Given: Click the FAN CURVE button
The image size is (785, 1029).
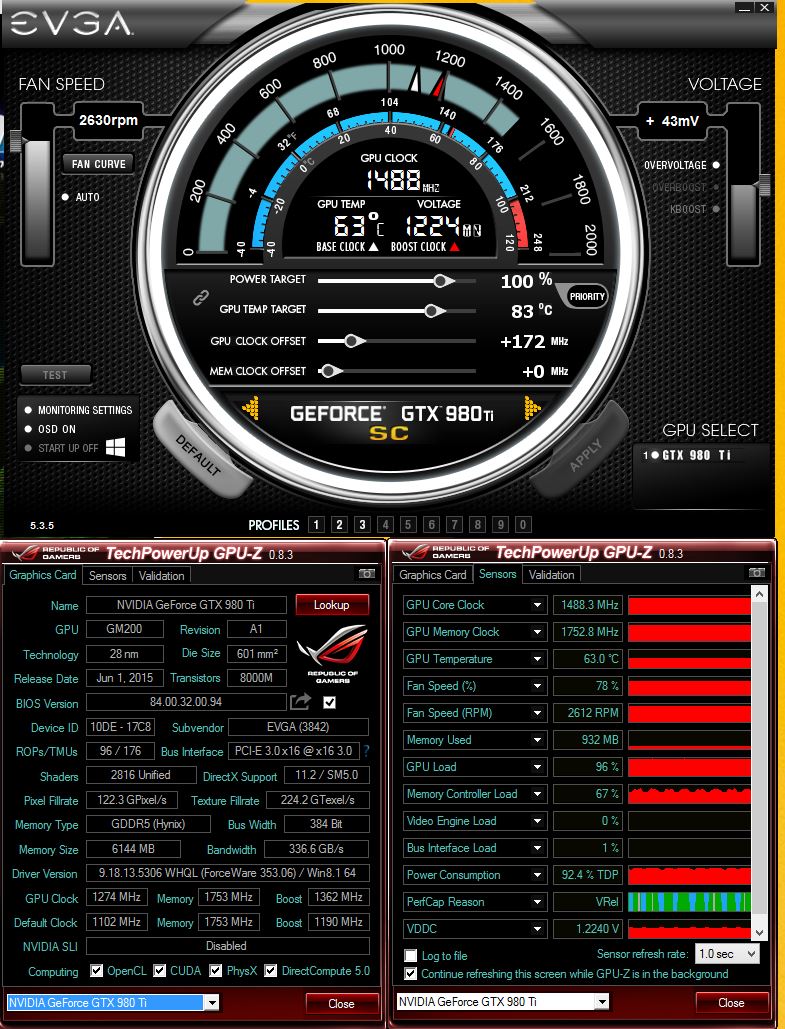Looking at the screenshot, I should 98,164.
